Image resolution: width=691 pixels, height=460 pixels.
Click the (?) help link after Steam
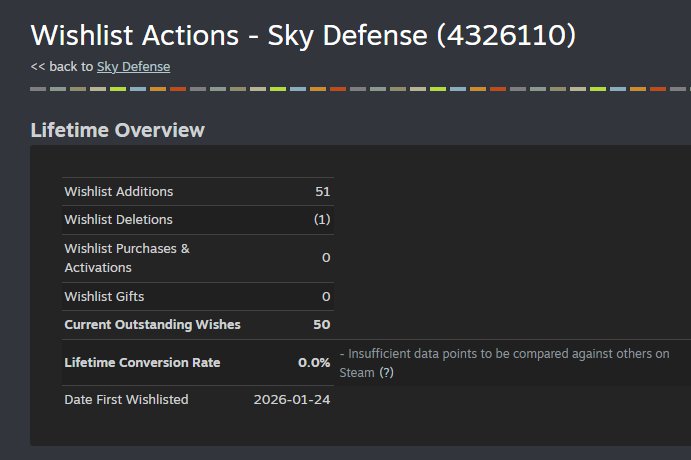click(386, 373)
